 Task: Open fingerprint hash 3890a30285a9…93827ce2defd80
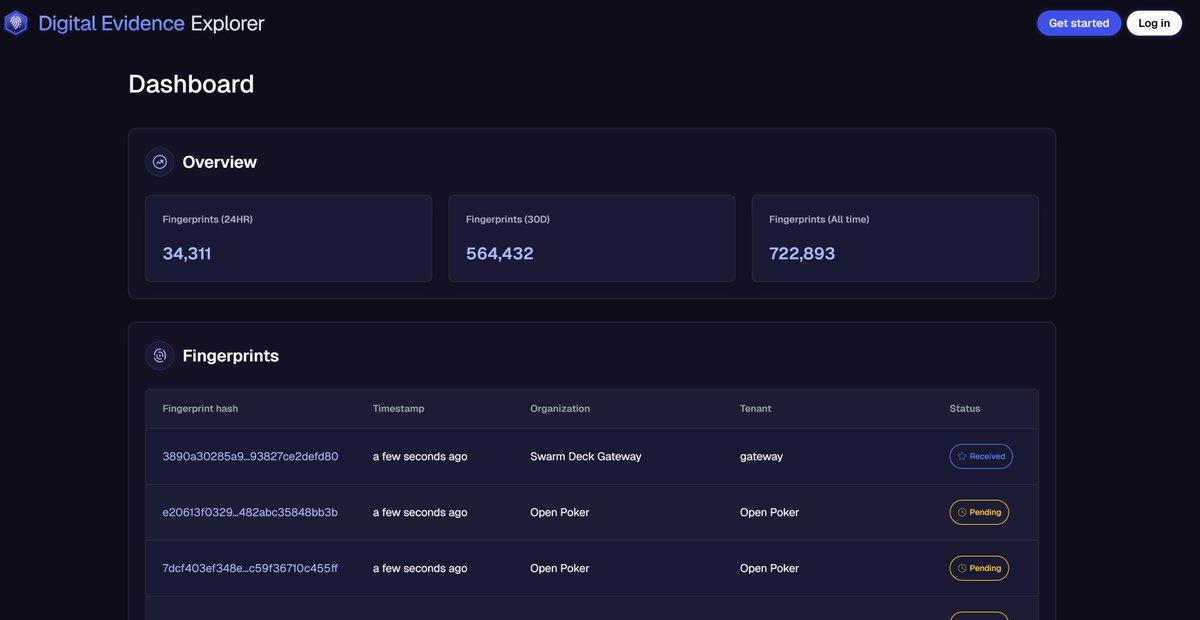click(x=250, y=456)
